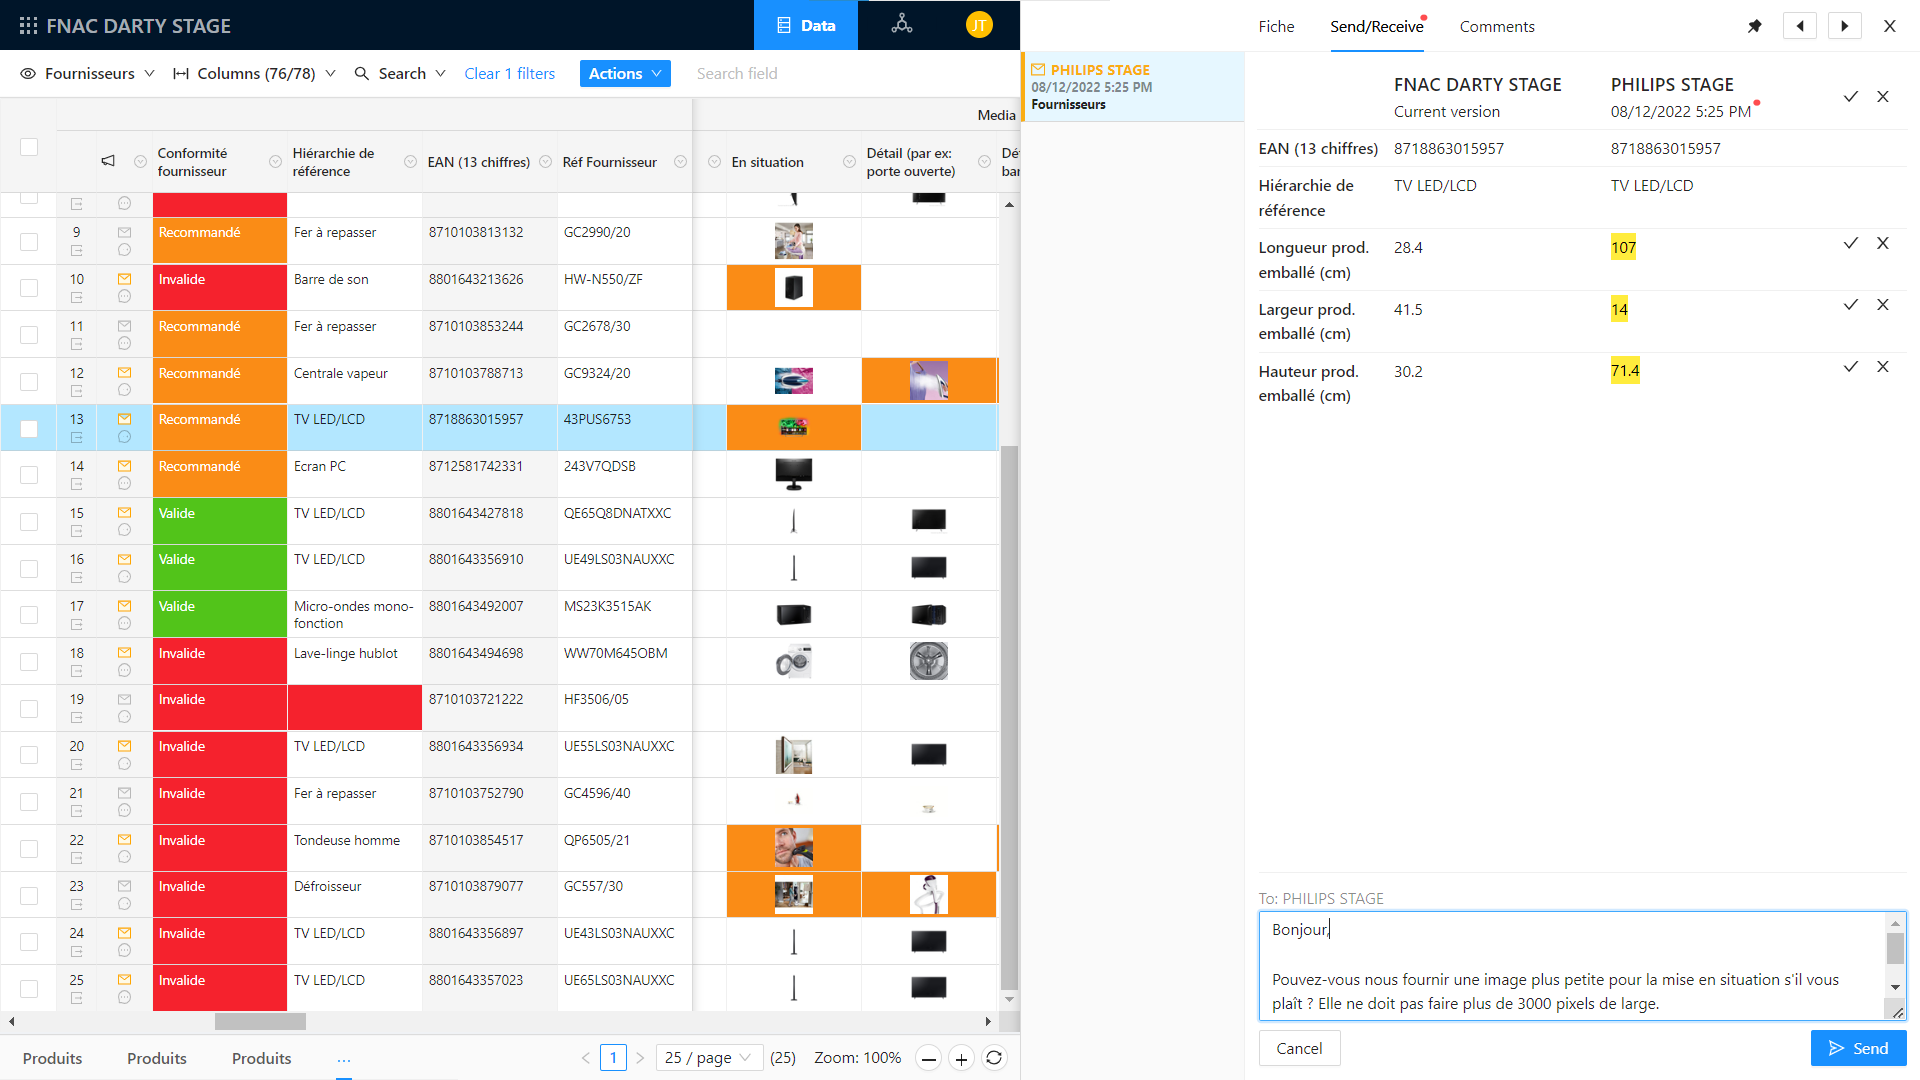Switch to the Fiche tab
This screenshot has width=1920, height=1080.
click(1276, 26)
